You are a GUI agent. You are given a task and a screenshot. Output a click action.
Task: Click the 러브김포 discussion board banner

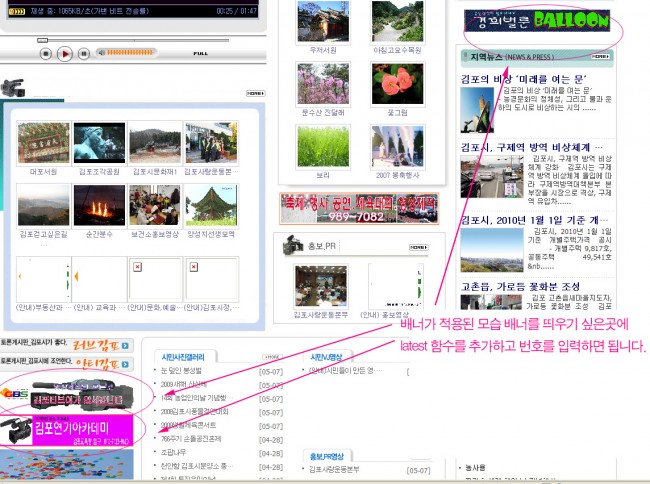pos(66,345)
